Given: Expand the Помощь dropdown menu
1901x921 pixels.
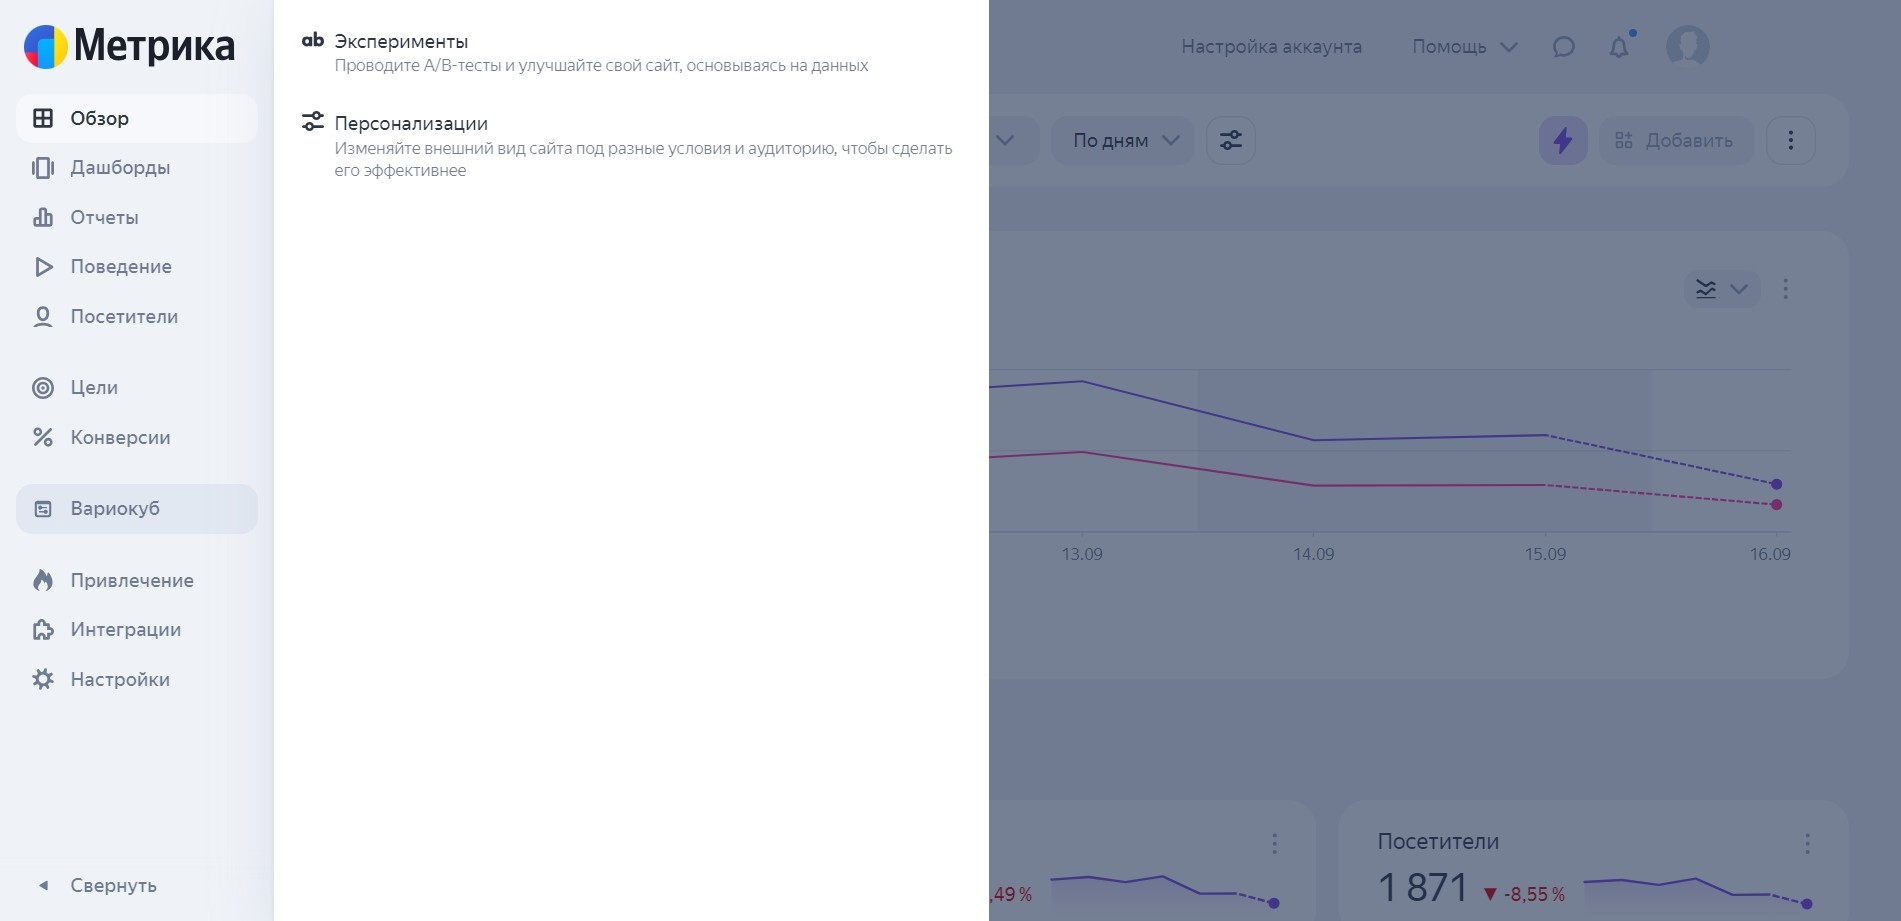Looking at the screenshot, I should click(x=1464, y=47).
